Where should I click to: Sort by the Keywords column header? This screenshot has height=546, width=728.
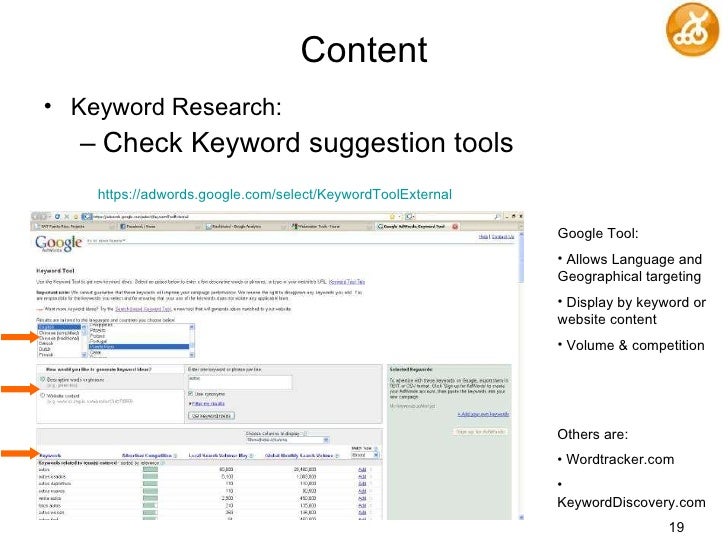pos(50,456)
